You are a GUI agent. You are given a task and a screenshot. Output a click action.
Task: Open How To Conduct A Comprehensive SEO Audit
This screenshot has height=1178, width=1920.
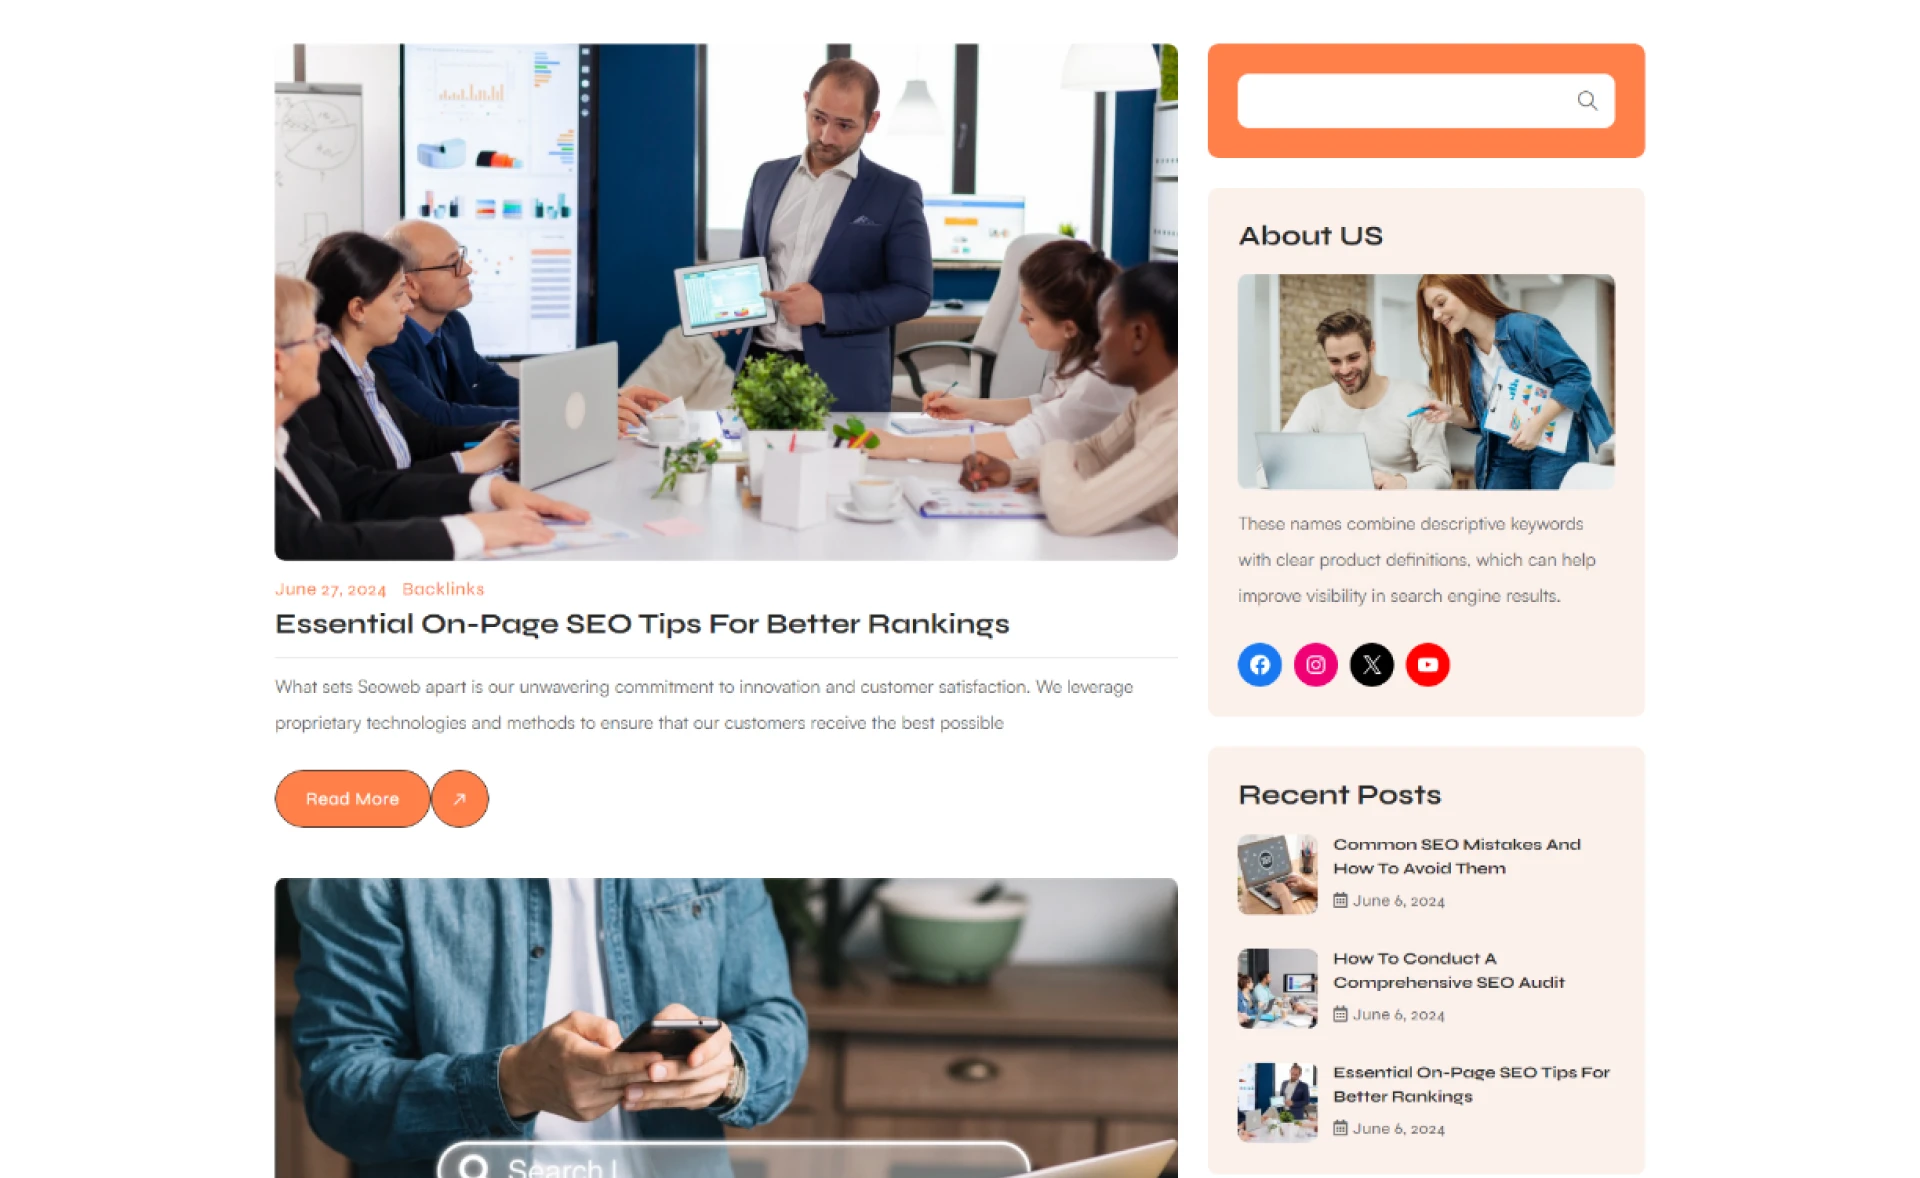click(x=1448, y=970)
